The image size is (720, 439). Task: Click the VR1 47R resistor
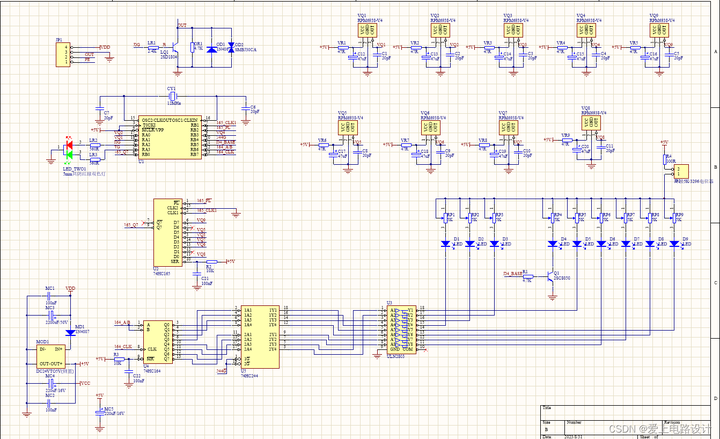[342, 47]
